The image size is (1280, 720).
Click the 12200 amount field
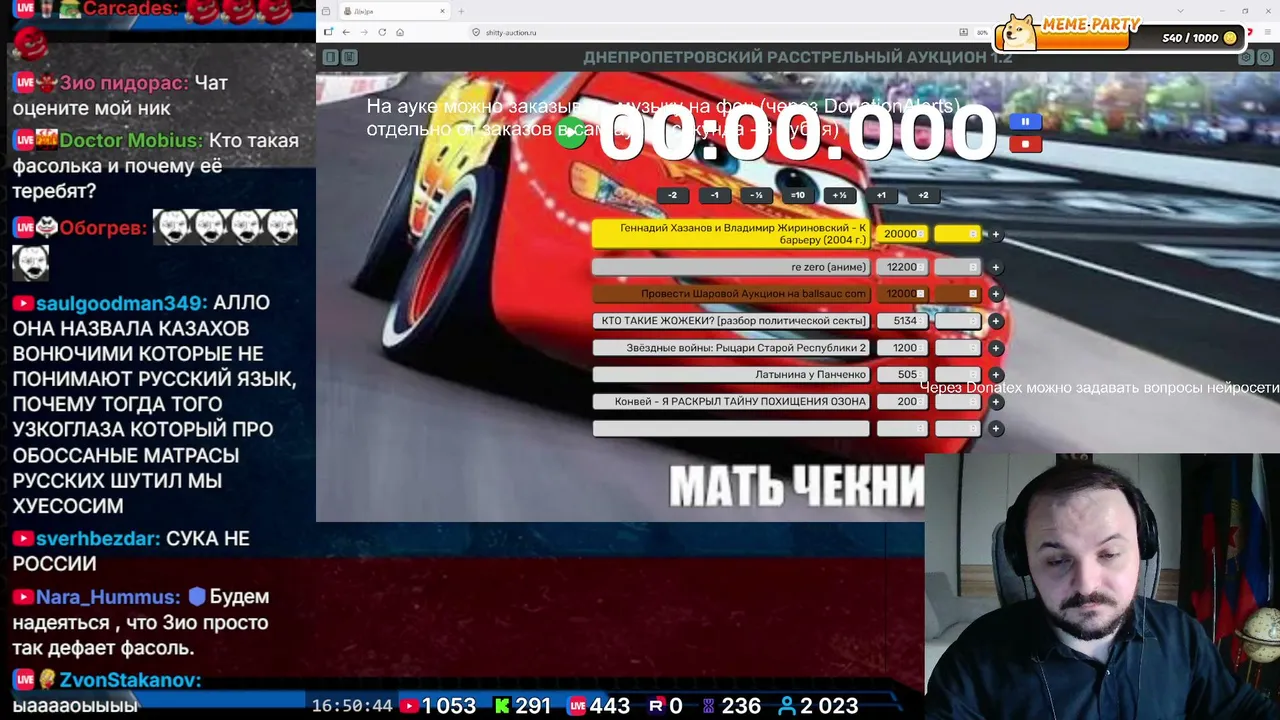[x=902, y=267]
